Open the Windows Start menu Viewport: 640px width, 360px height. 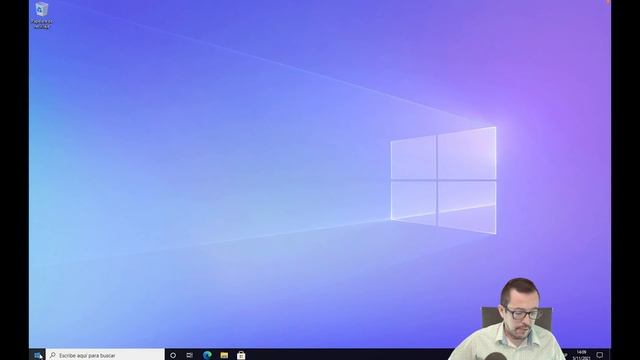pos(37,355)
